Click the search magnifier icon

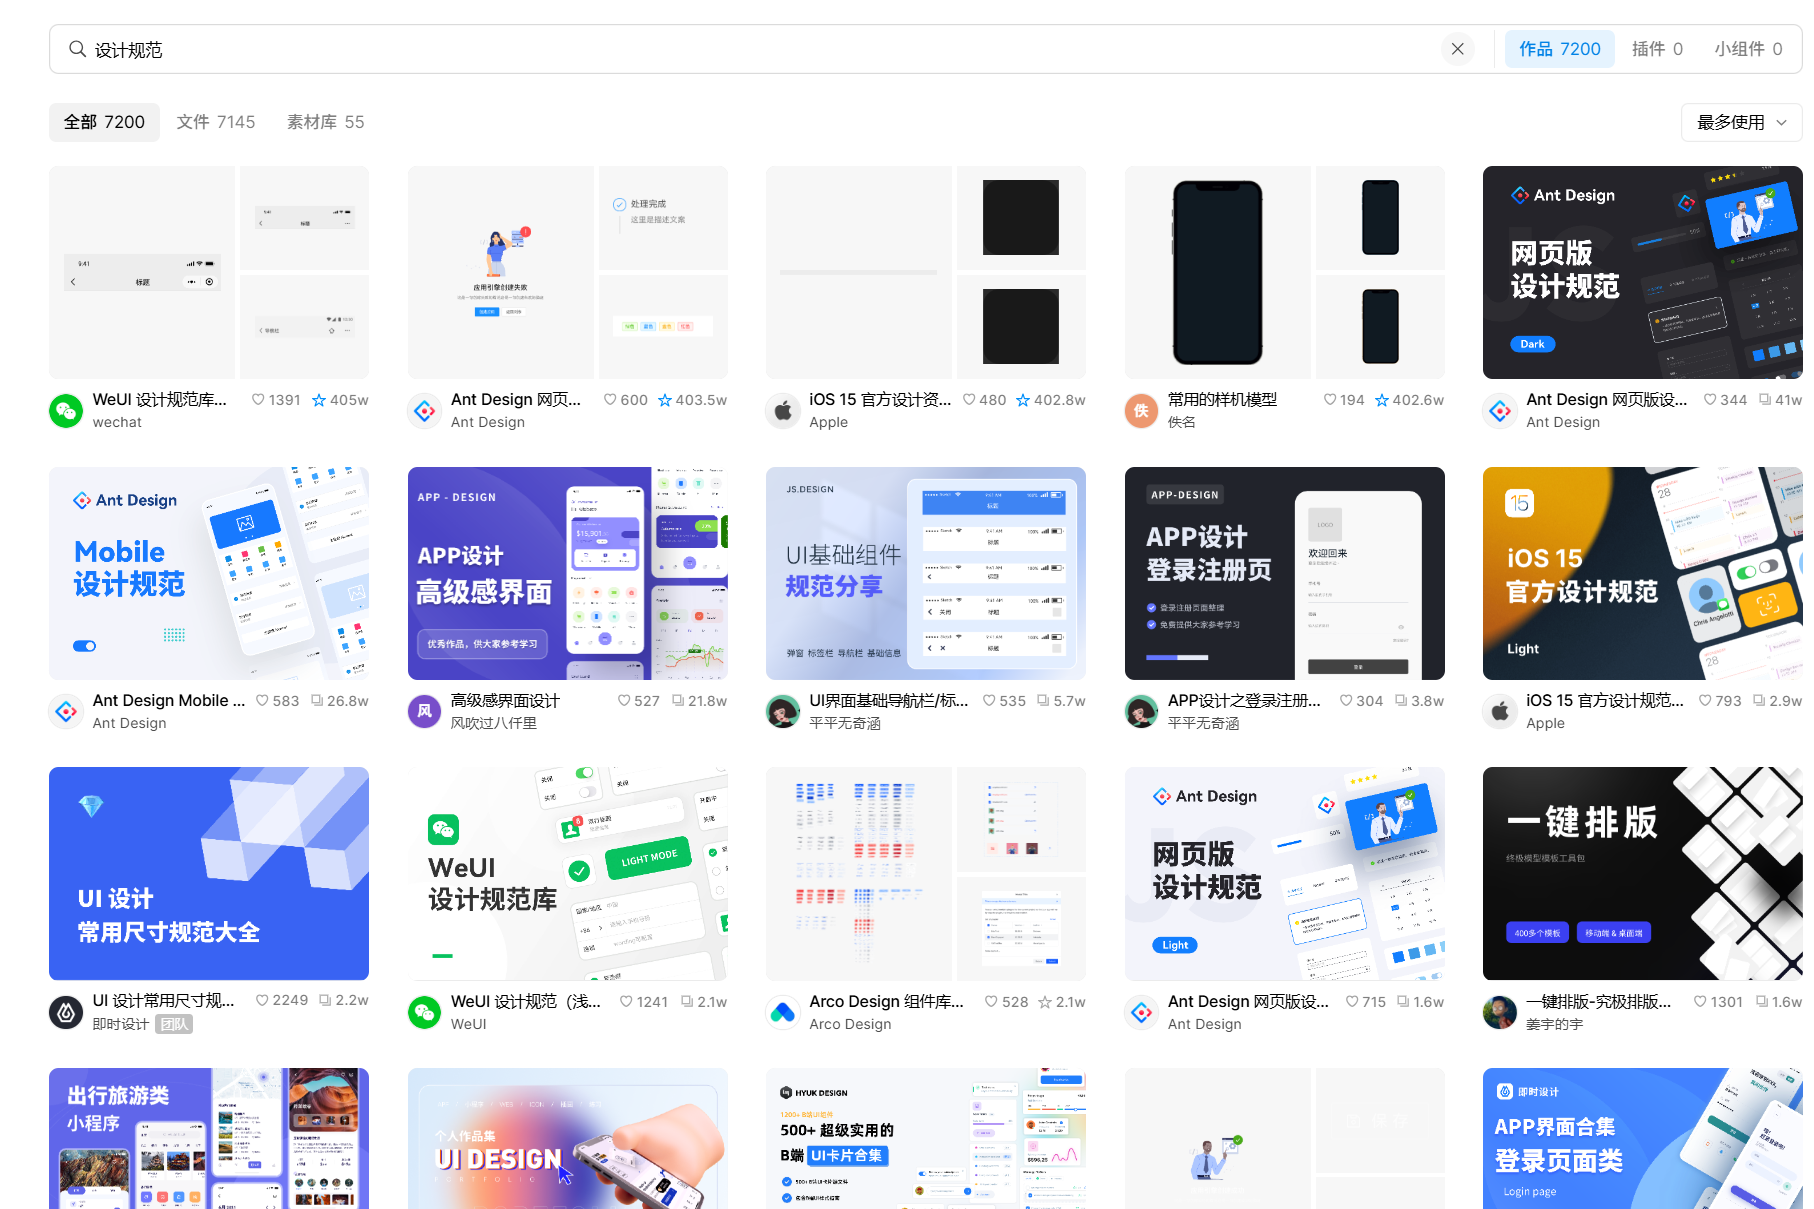[x=77, y=49]
